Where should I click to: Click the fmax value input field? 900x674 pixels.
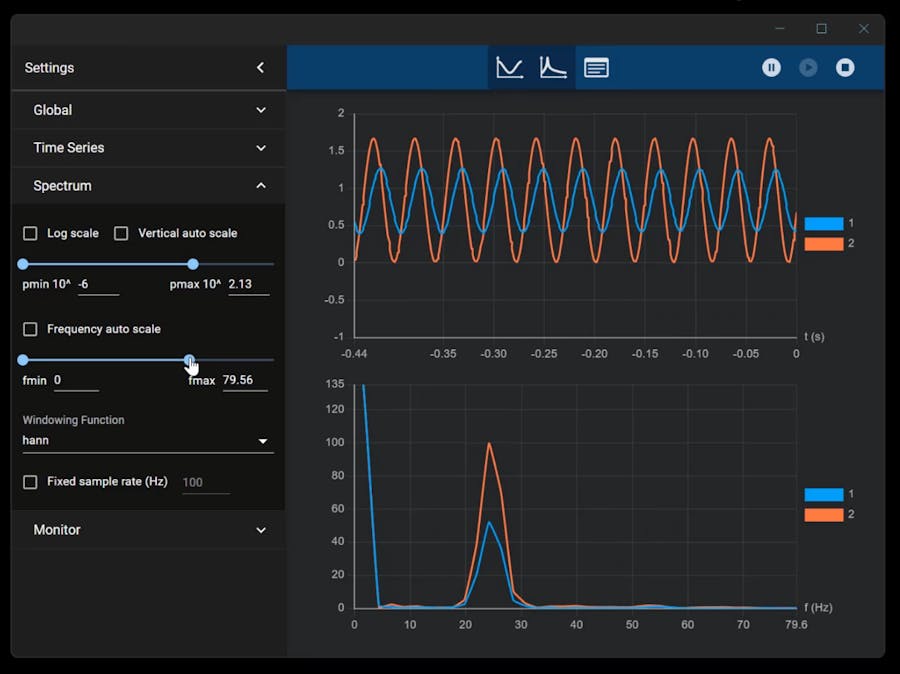[244, 380]
